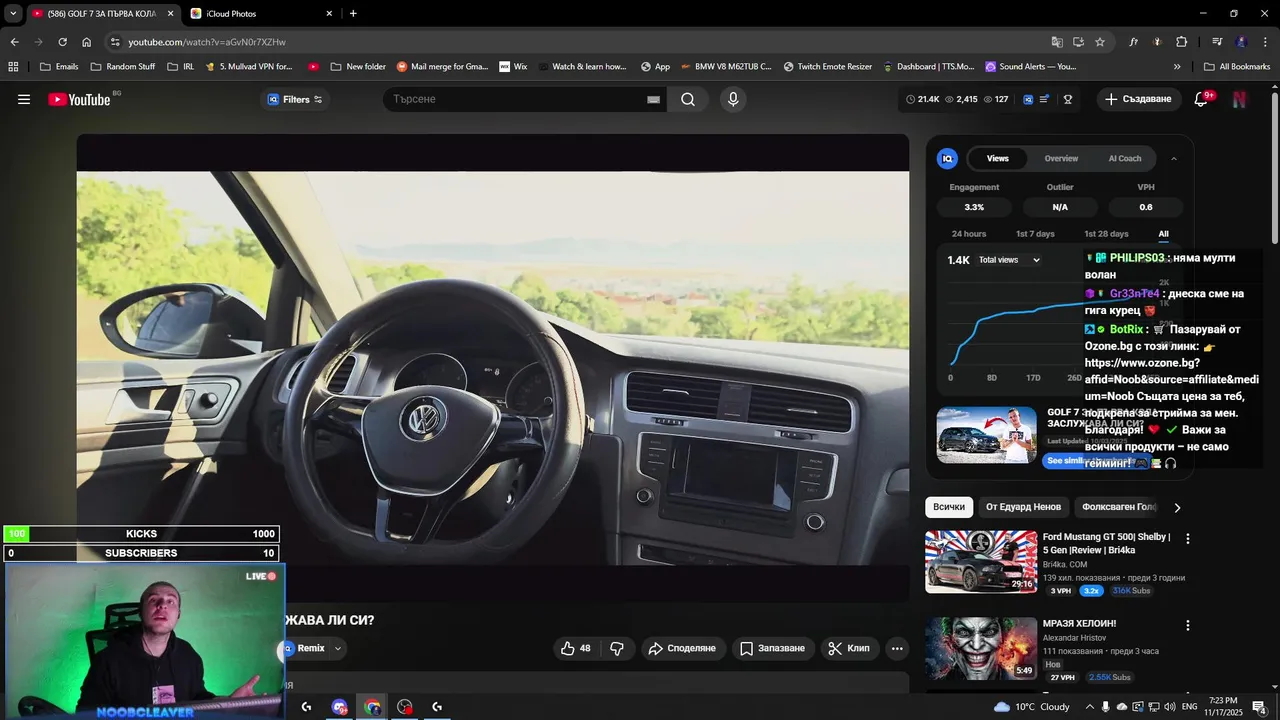Toggle the vidIQ Filters button
The height and width of the screenshot is (720, 1280).
tap(294, 99)
